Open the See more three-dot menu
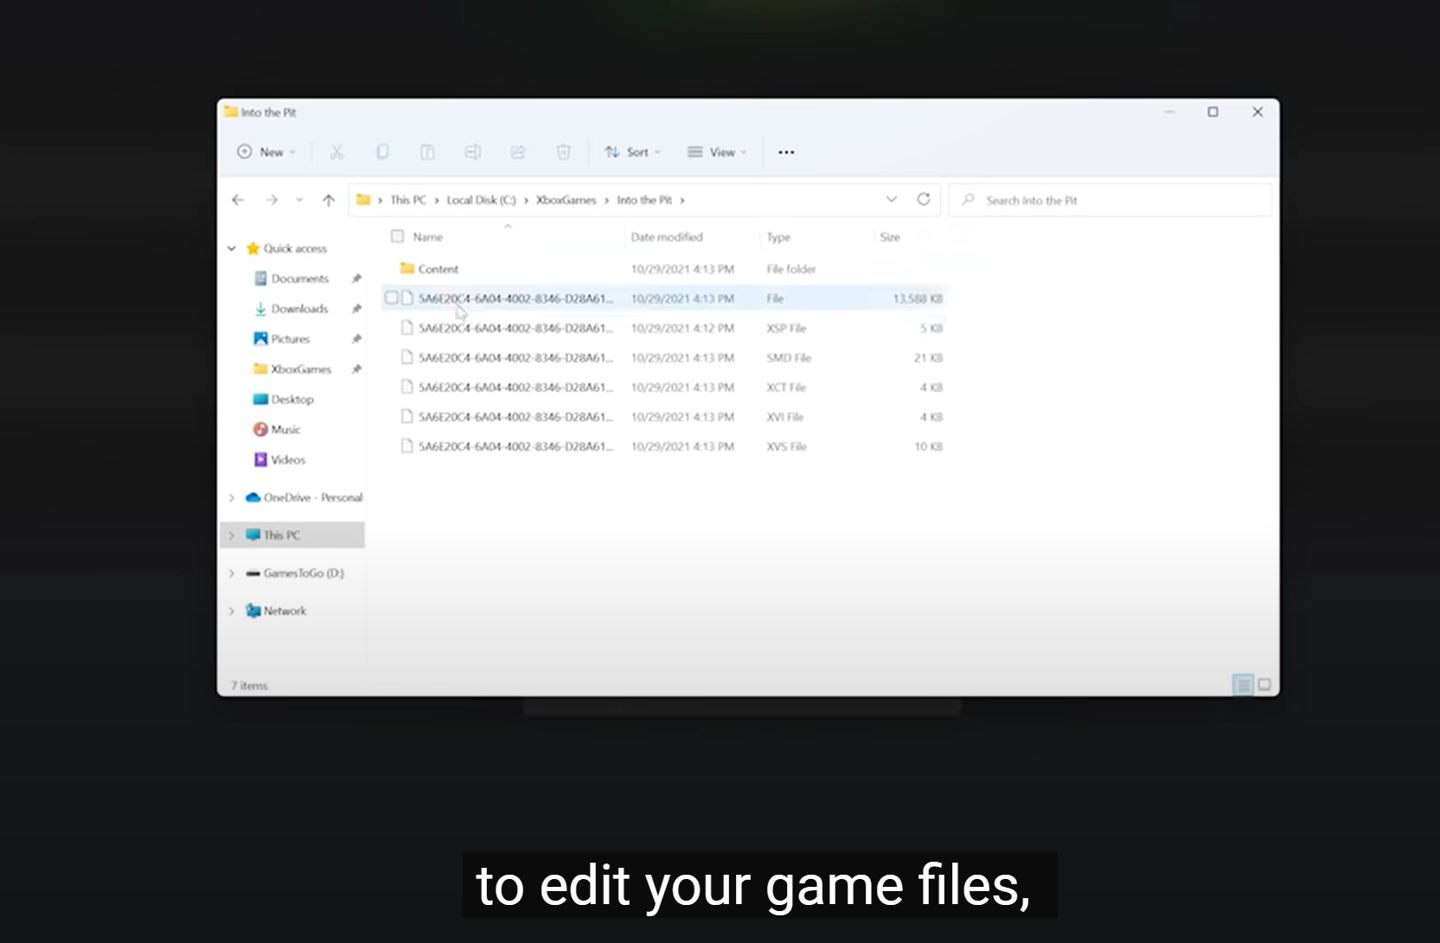 (x=786, y=152)
